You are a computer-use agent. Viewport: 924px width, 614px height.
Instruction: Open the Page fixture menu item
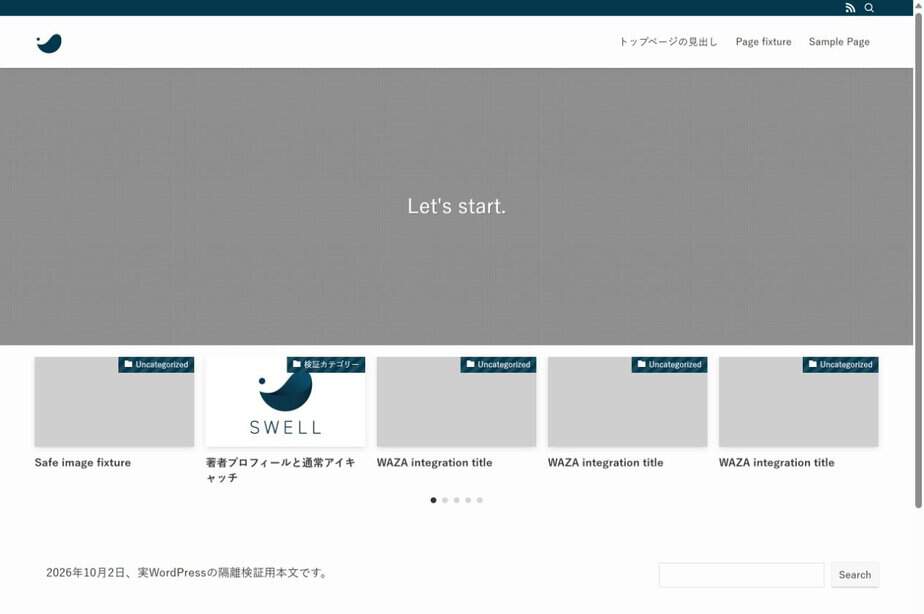[x=763, y=42]
